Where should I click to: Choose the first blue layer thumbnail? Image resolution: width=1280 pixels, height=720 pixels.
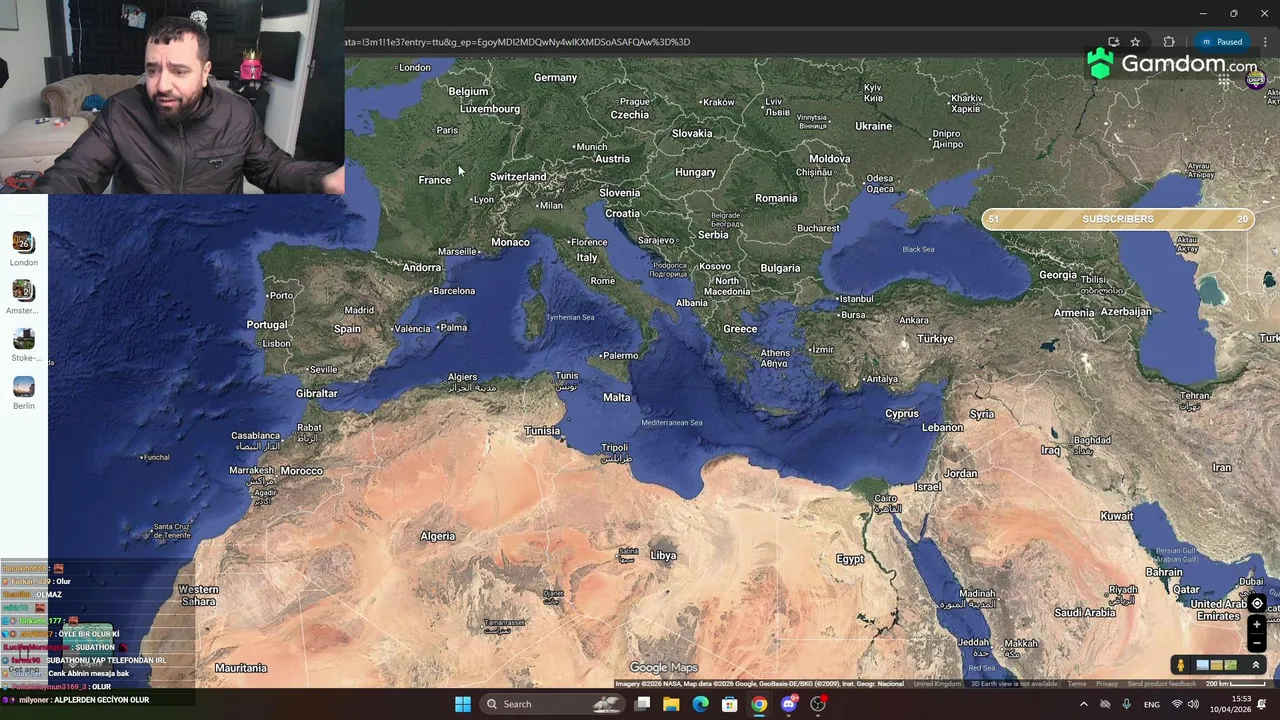tap(1202, 665)
